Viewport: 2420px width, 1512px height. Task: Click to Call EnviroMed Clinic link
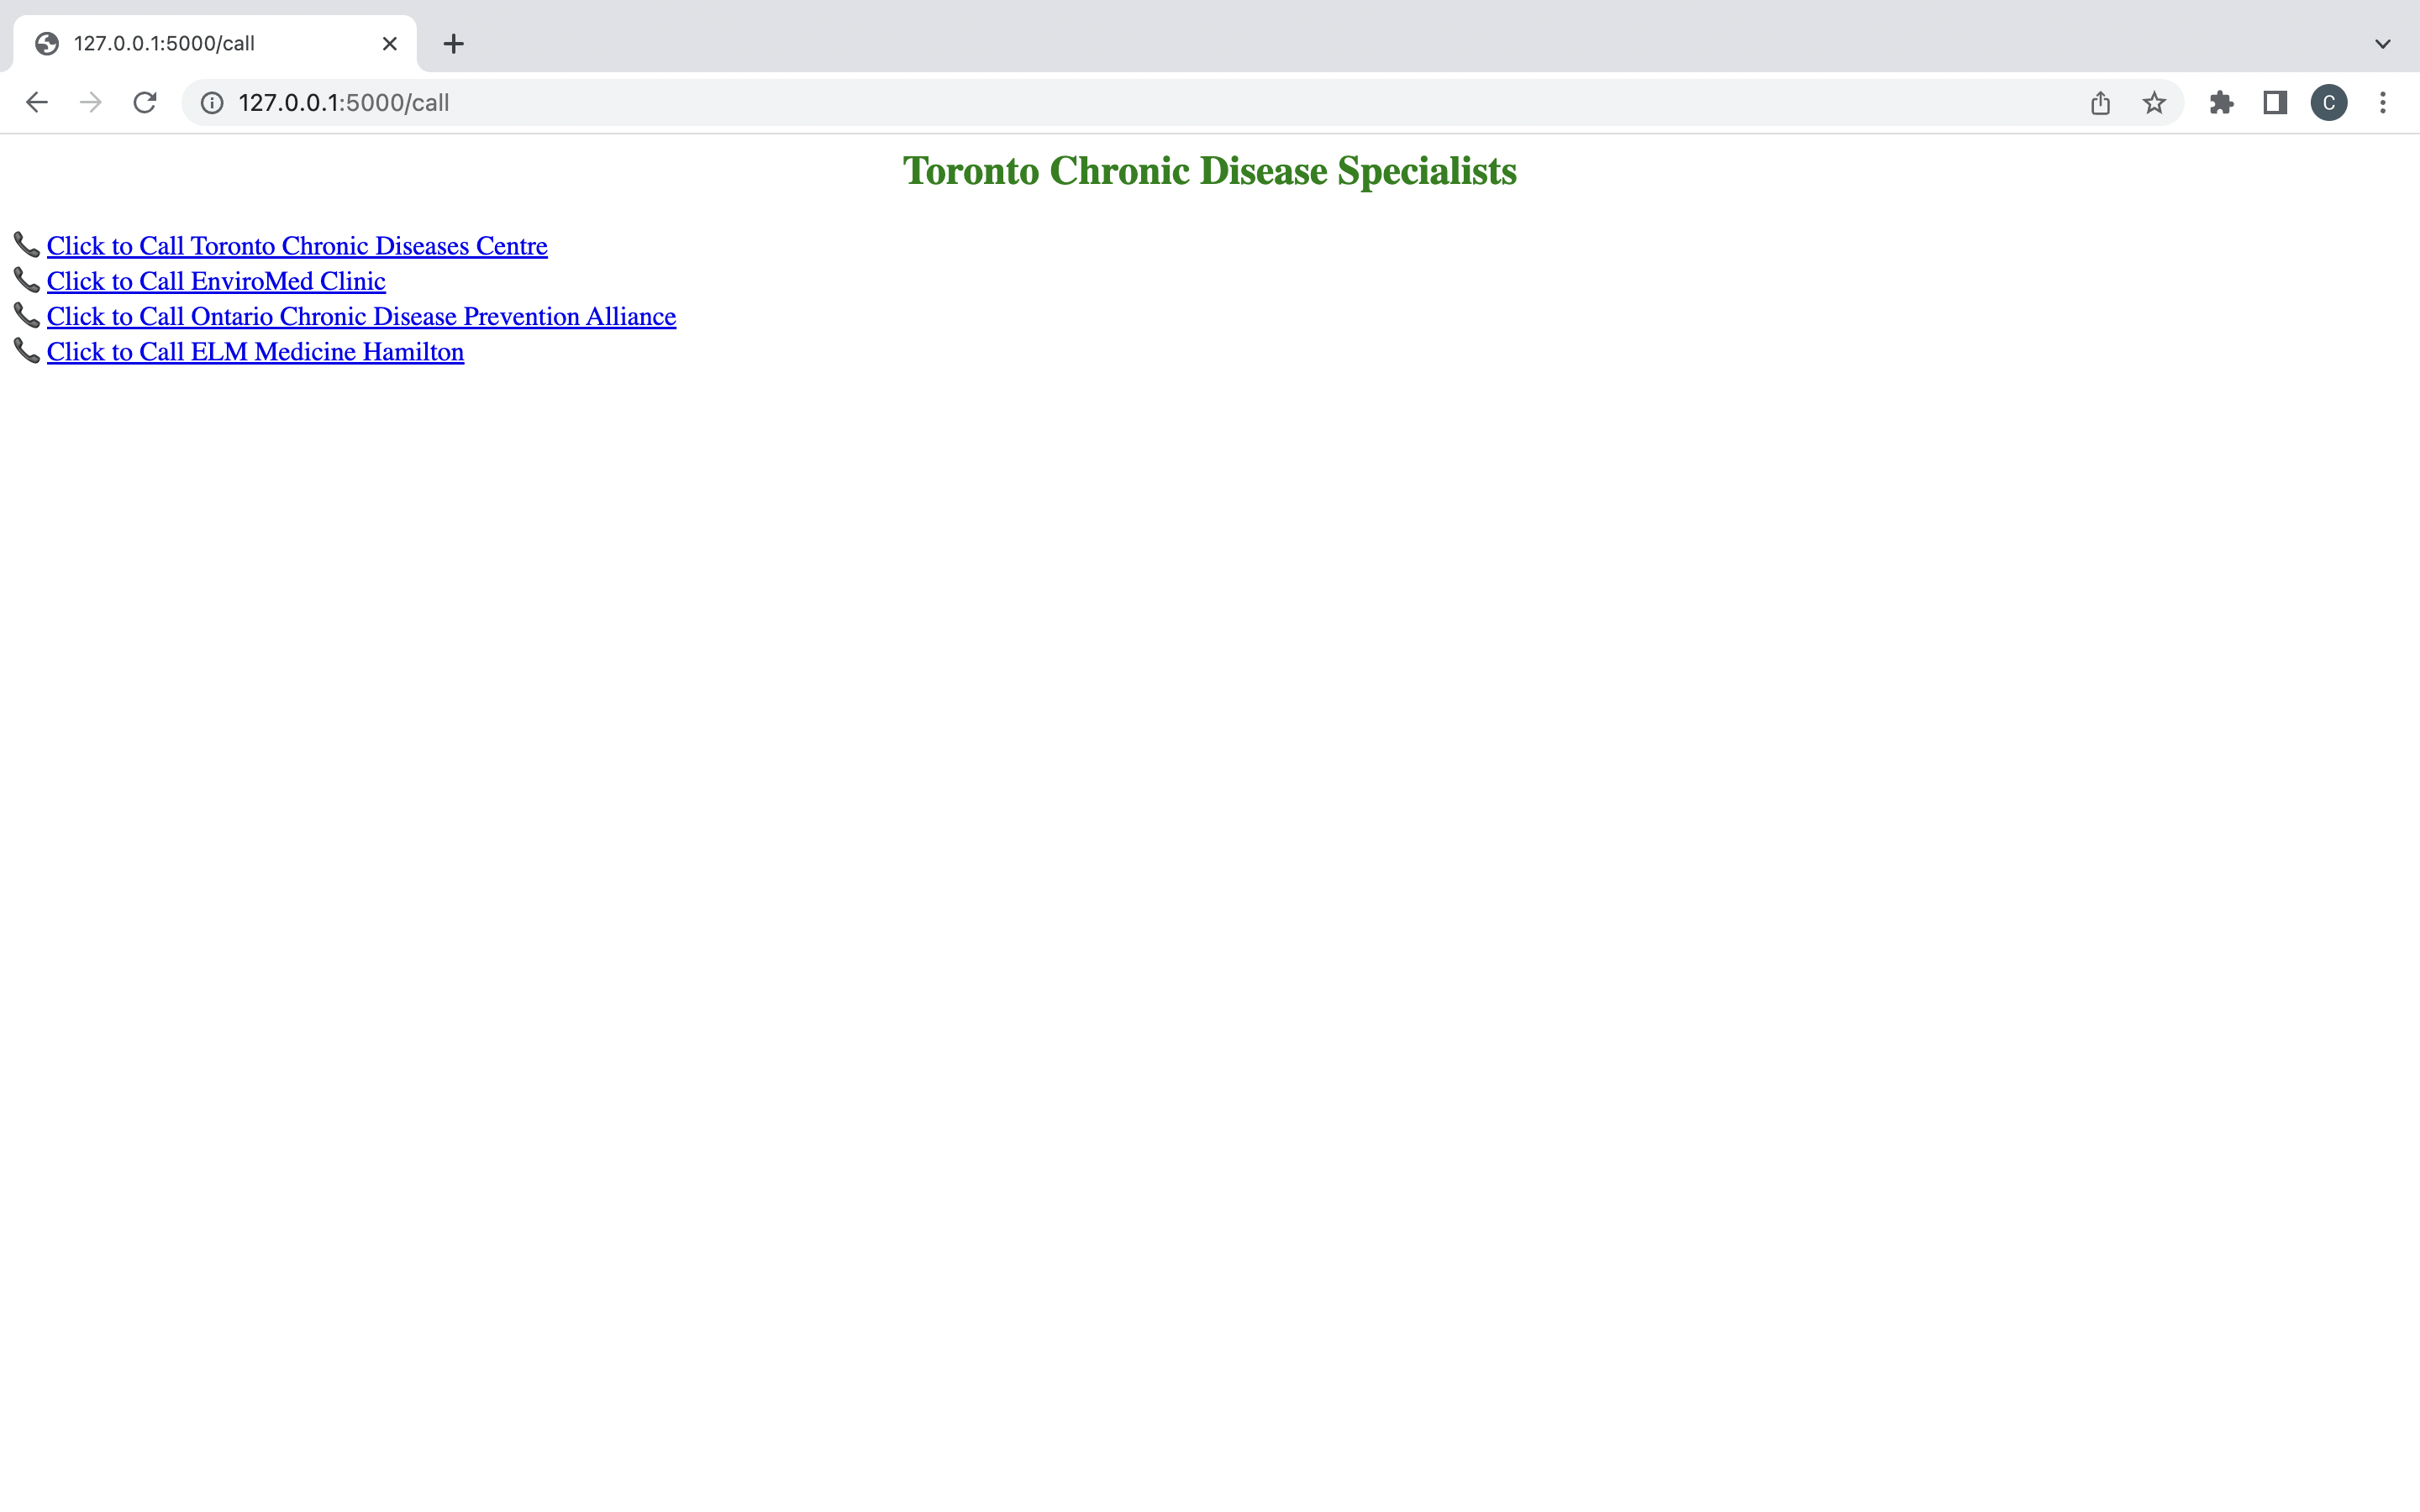216,281
